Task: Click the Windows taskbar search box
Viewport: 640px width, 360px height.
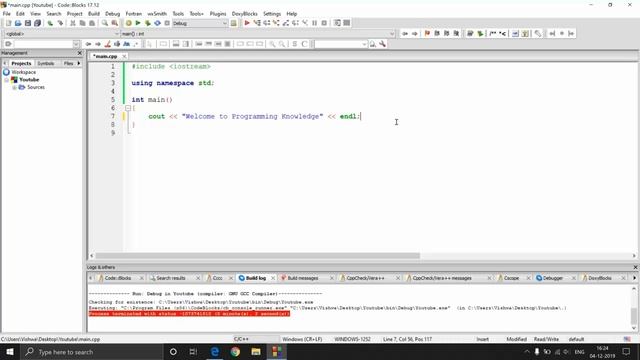Action: coord(92,352)
